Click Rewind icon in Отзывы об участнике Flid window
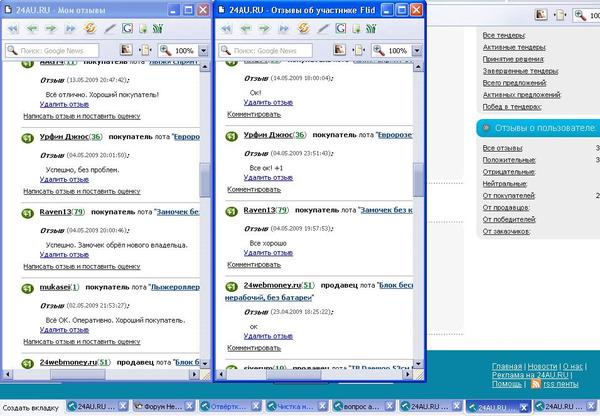This screenshot has height=416, width=600. (x=227, y=29)
